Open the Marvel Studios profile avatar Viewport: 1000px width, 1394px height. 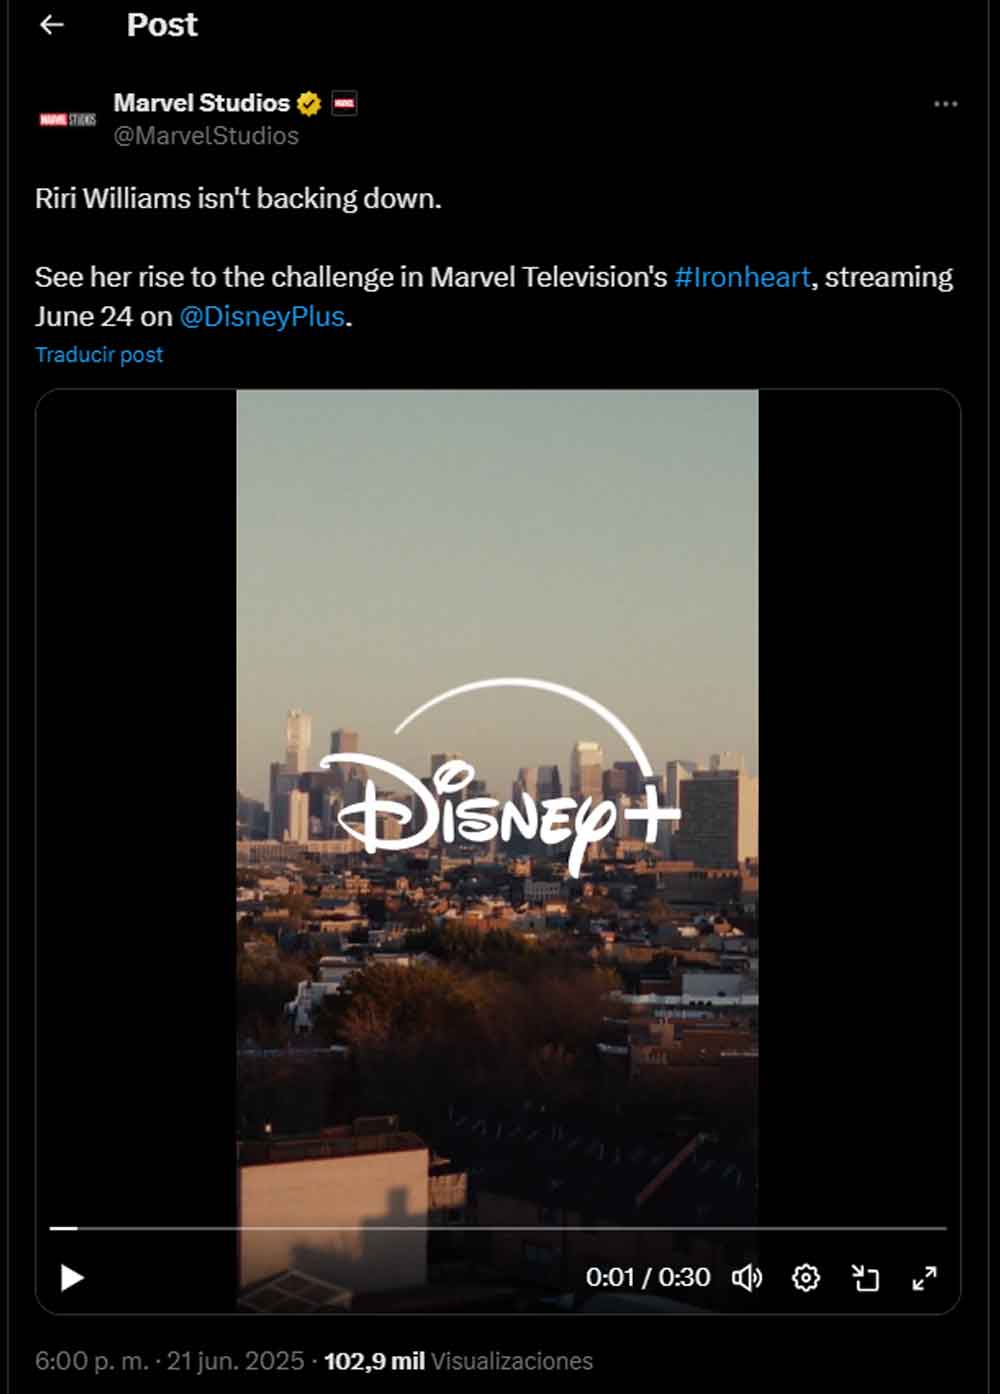(x=68, y=119)
